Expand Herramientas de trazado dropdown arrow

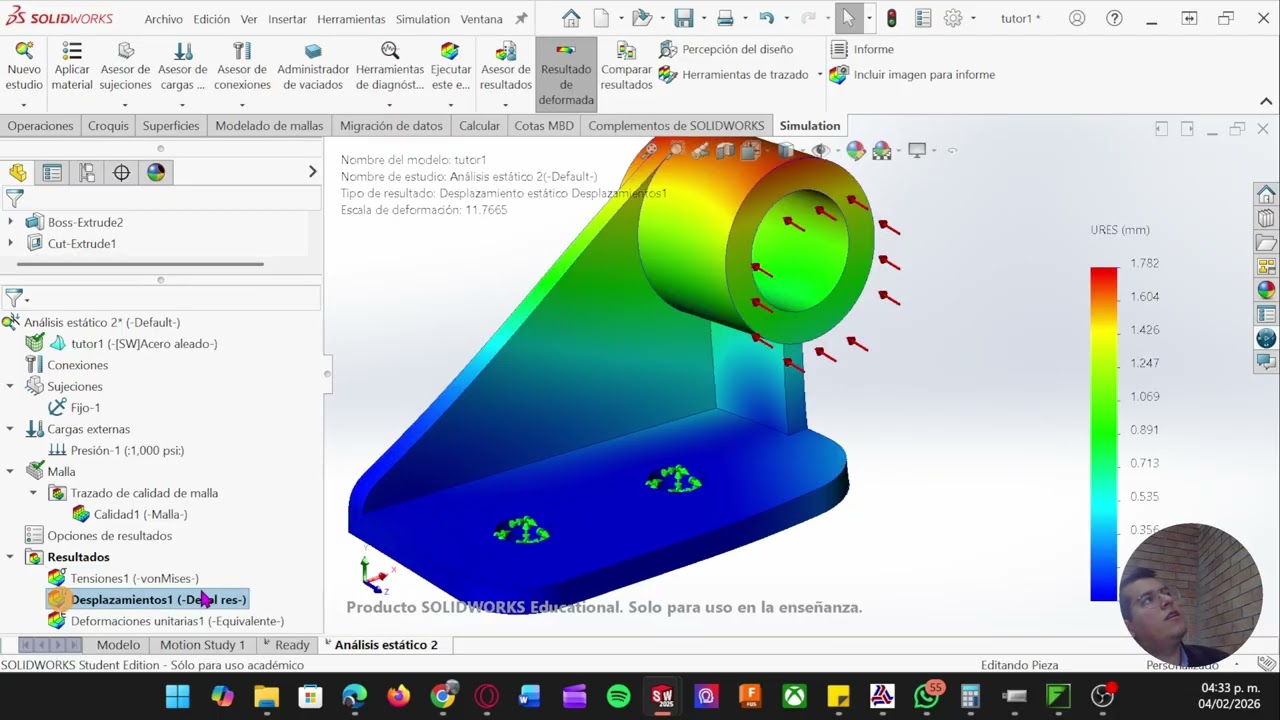coord(820,74)
